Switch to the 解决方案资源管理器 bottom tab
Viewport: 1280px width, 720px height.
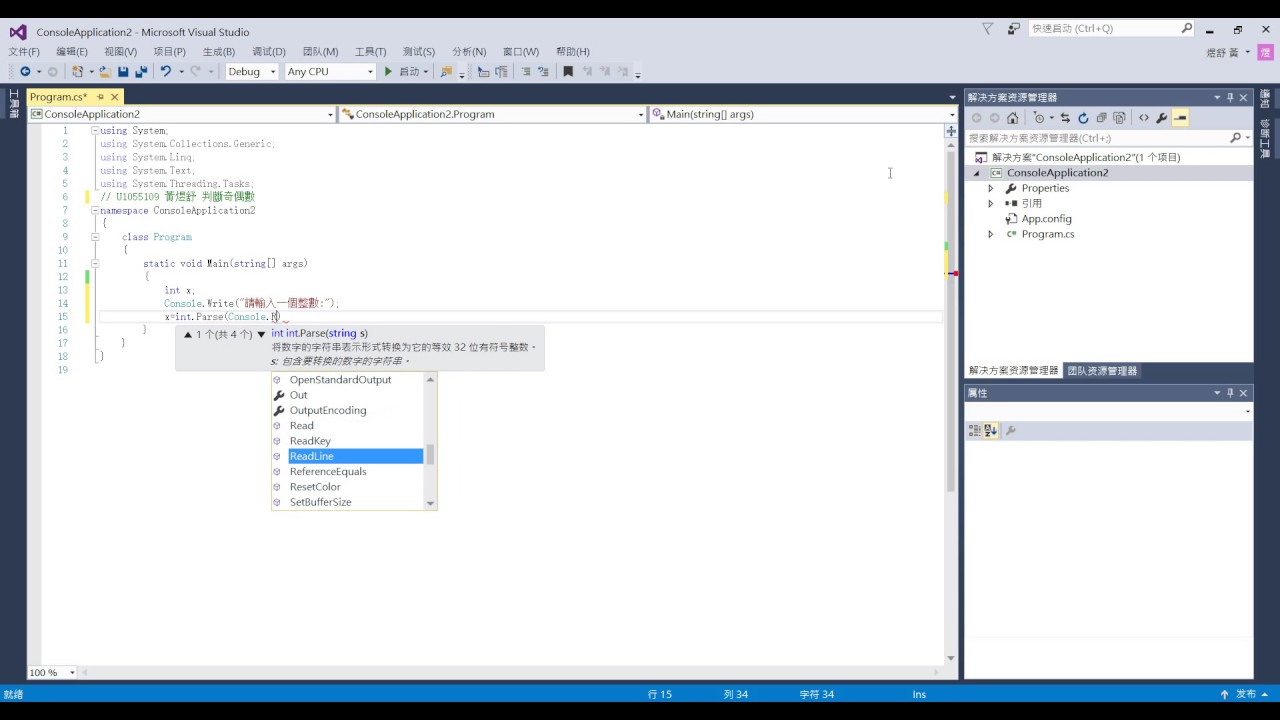[x=1013, y=371]
